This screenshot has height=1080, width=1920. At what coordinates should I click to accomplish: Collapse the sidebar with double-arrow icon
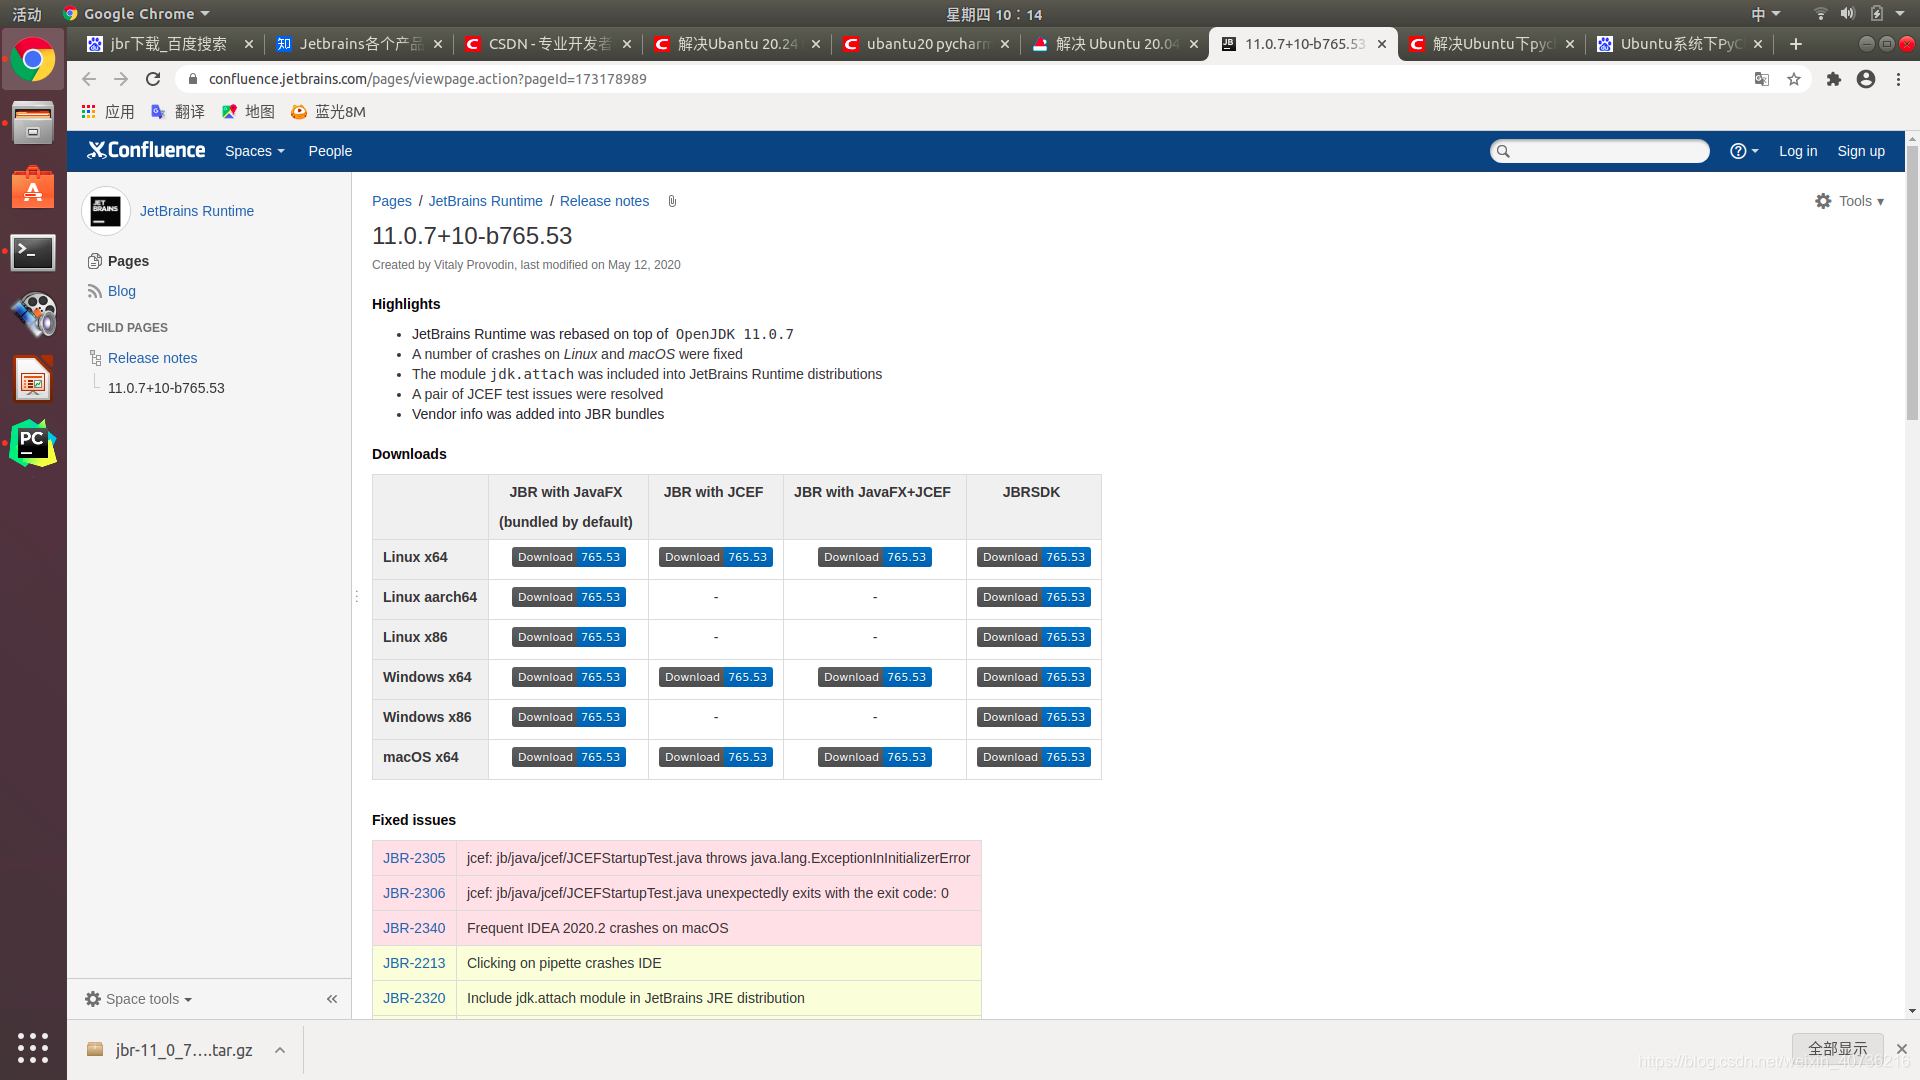pyautogui.click(x=332, y=999)
